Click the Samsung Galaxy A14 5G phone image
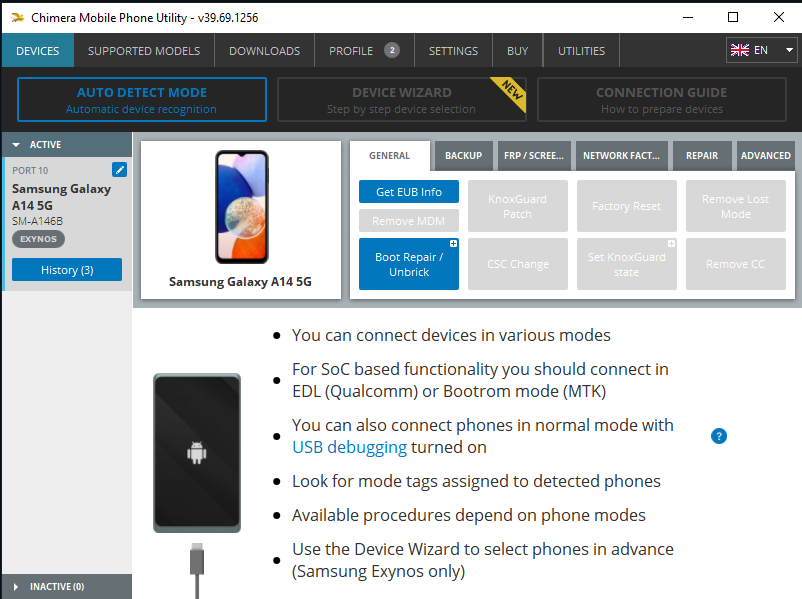This screenshot has height=599, width=802. [x=241, y=207]
